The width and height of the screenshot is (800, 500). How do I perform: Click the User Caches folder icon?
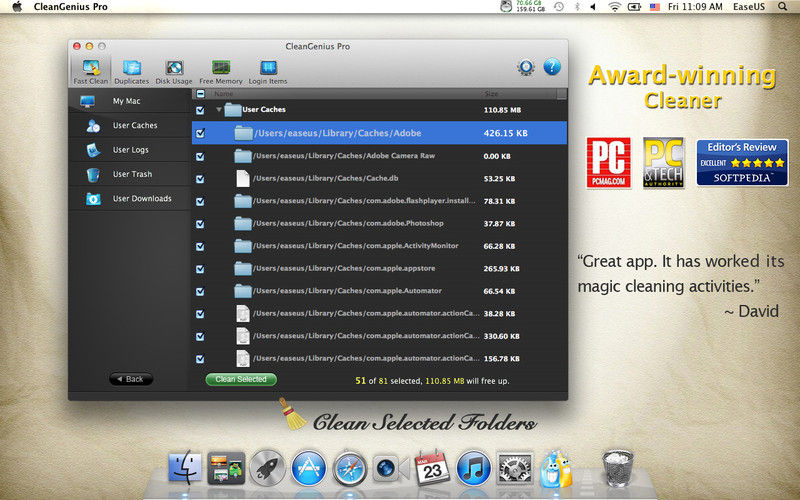pos(233,110)
